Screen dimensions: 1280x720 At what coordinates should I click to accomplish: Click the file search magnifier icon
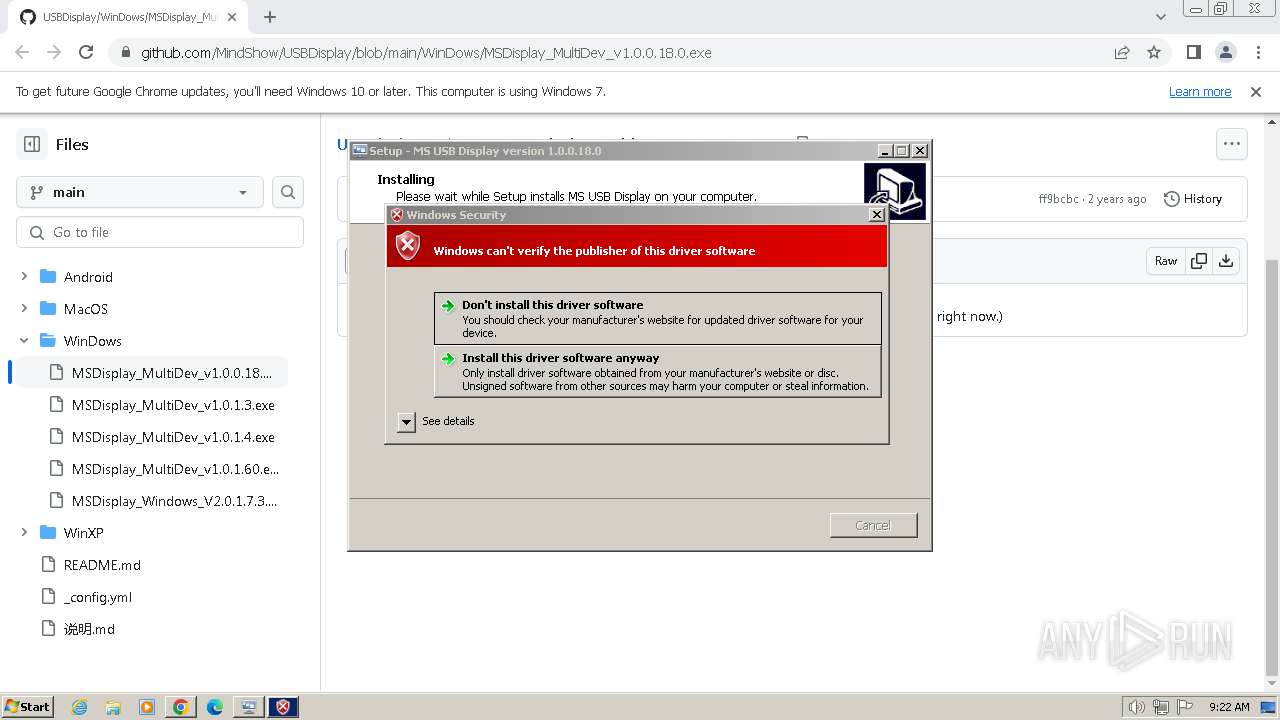pyautogui.click(x=288, y=192)
